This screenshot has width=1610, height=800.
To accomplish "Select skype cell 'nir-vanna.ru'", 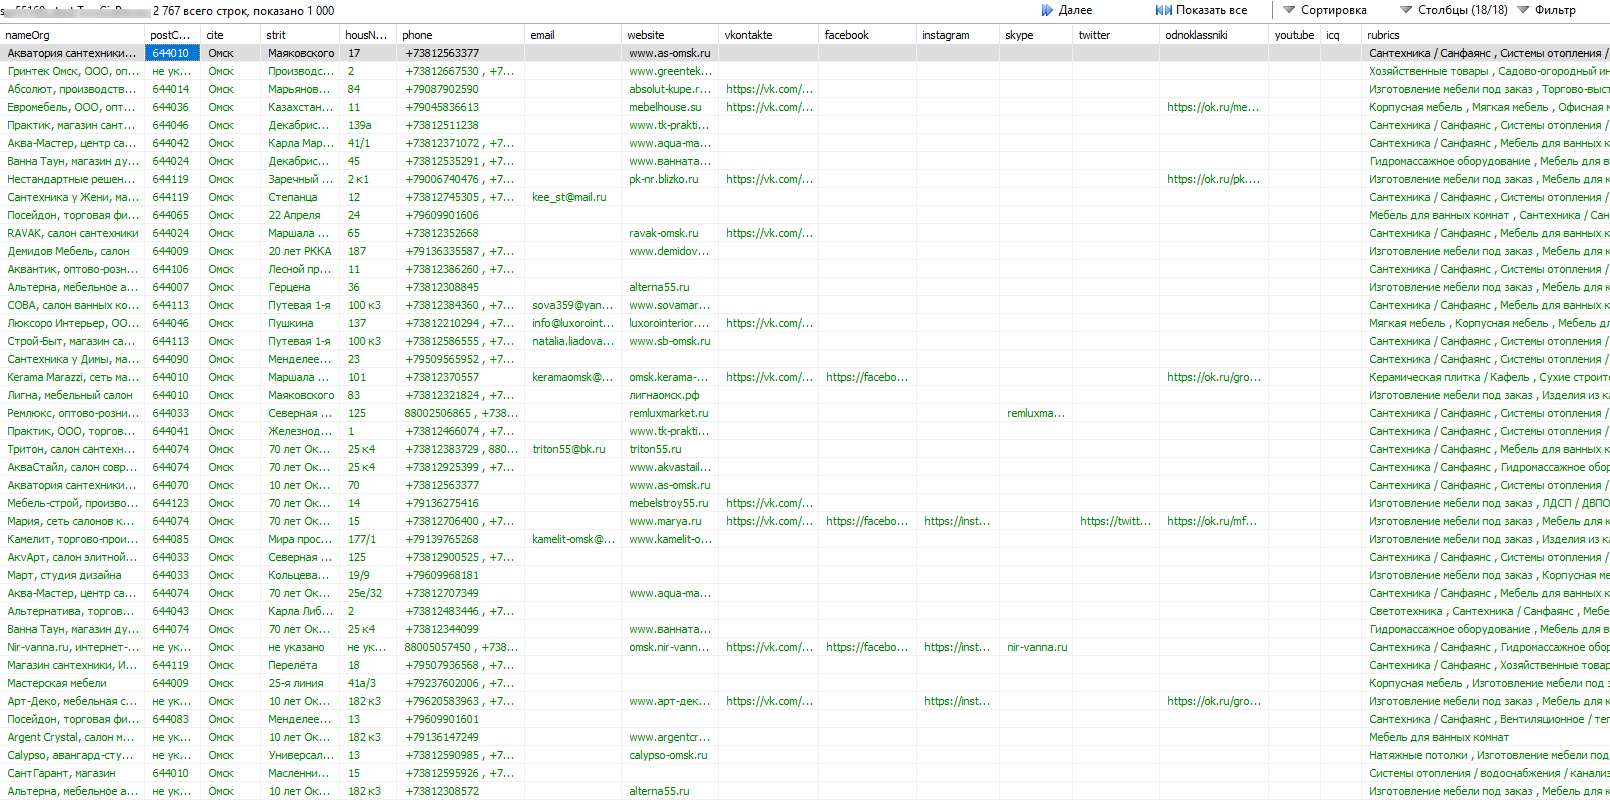I will (x=1036, y=647).
